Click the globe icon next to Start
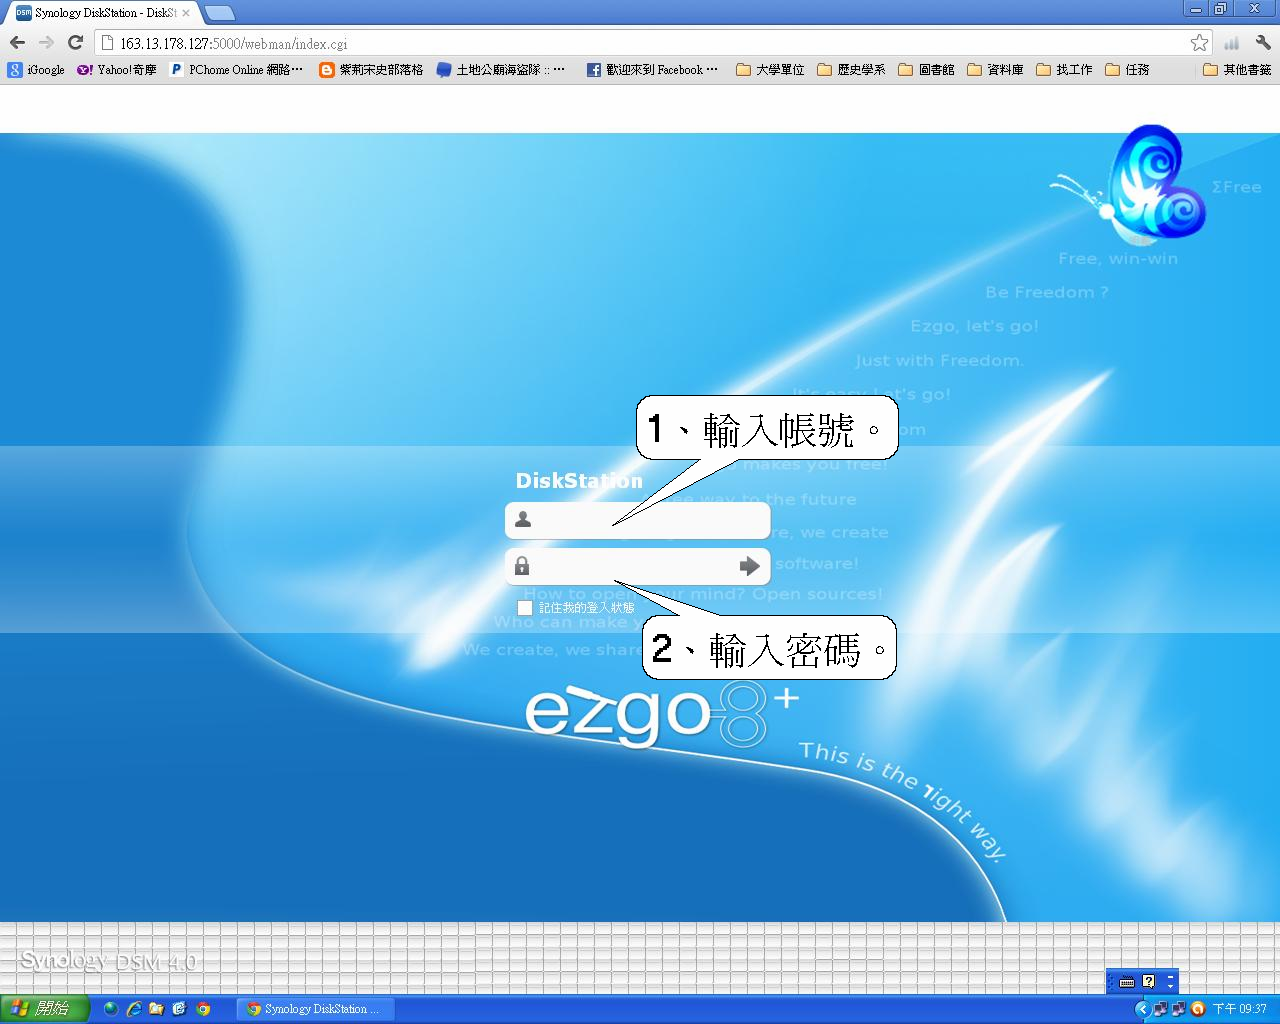 click(110, 1009)
